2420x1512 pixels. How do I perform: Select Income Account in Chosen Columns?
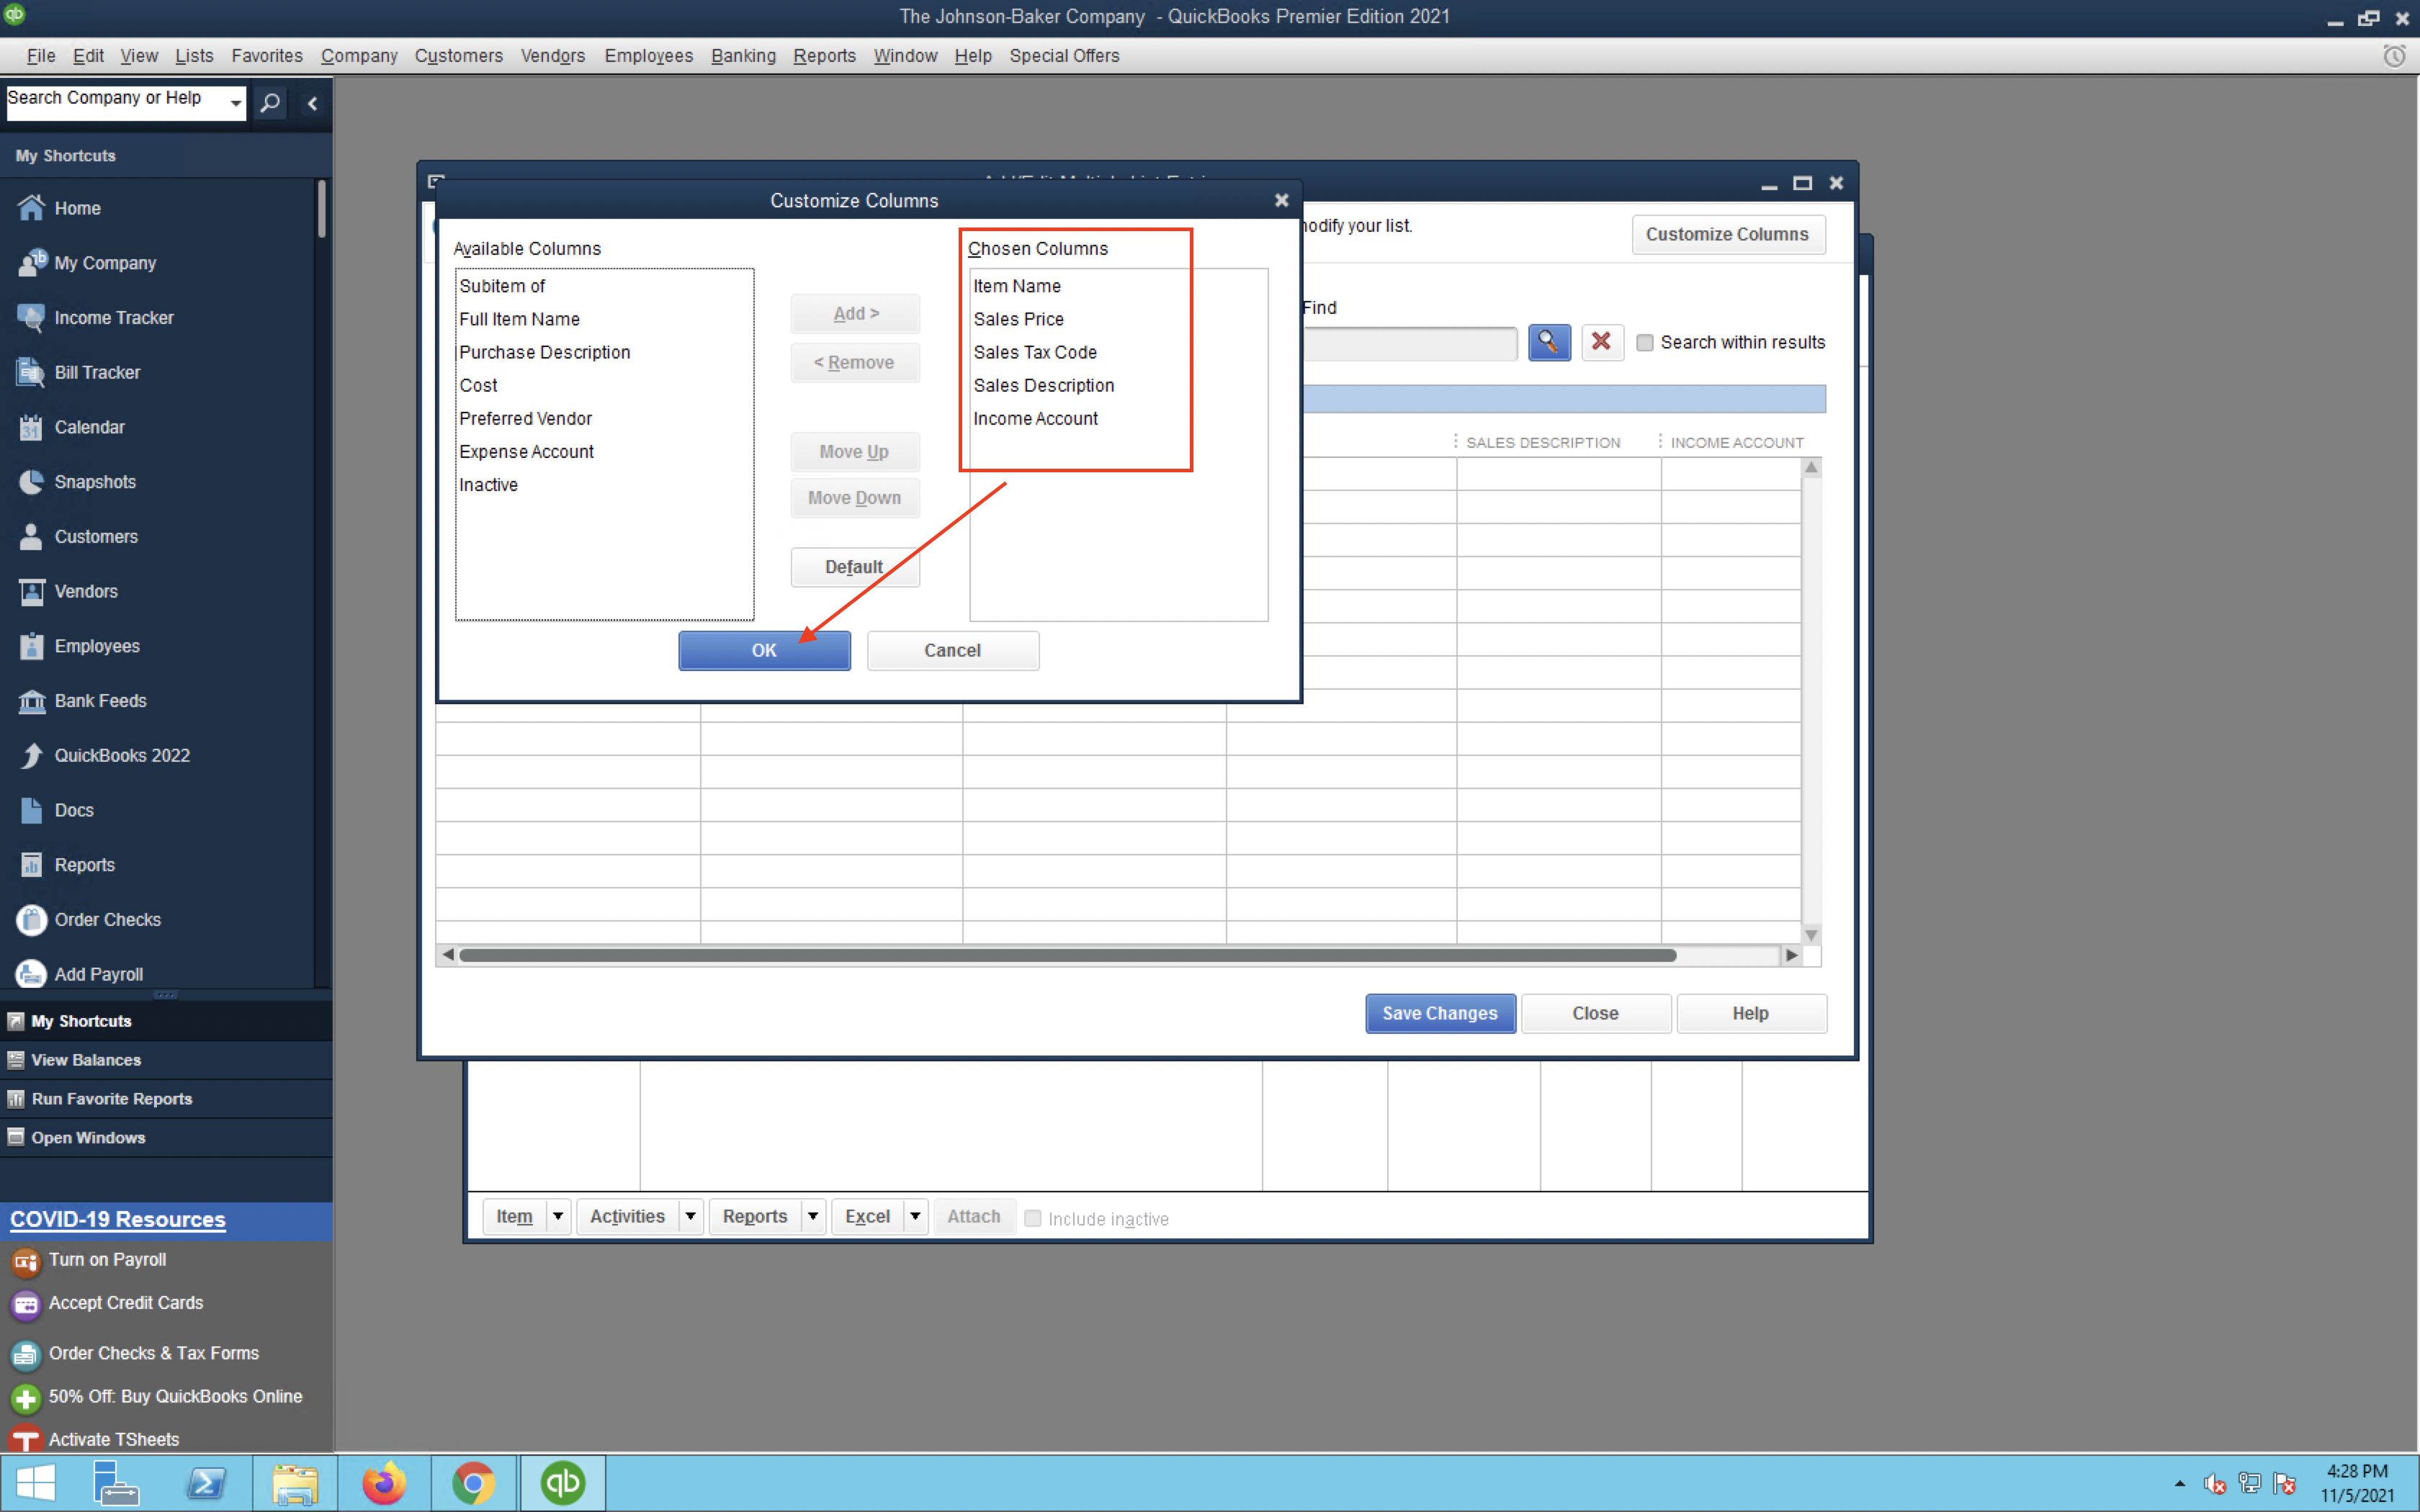[x=1036, y=419]
